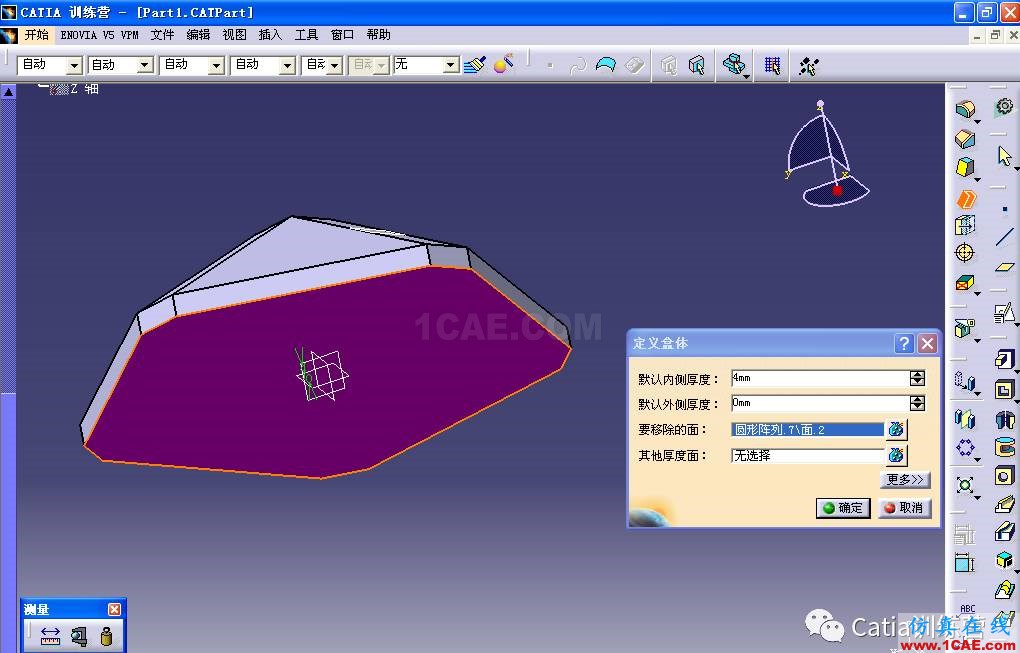Select the rib tool
This screenshot has width=1020, height=653.
(x=1004, y=504)
